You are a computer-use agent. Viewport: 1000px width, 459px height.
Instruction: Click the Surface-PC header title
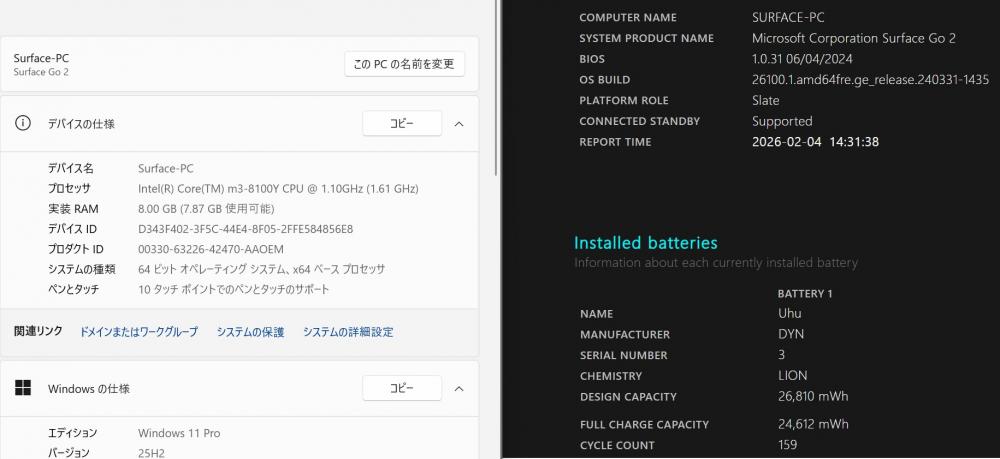pyautogui.click(x=41, y=58)
